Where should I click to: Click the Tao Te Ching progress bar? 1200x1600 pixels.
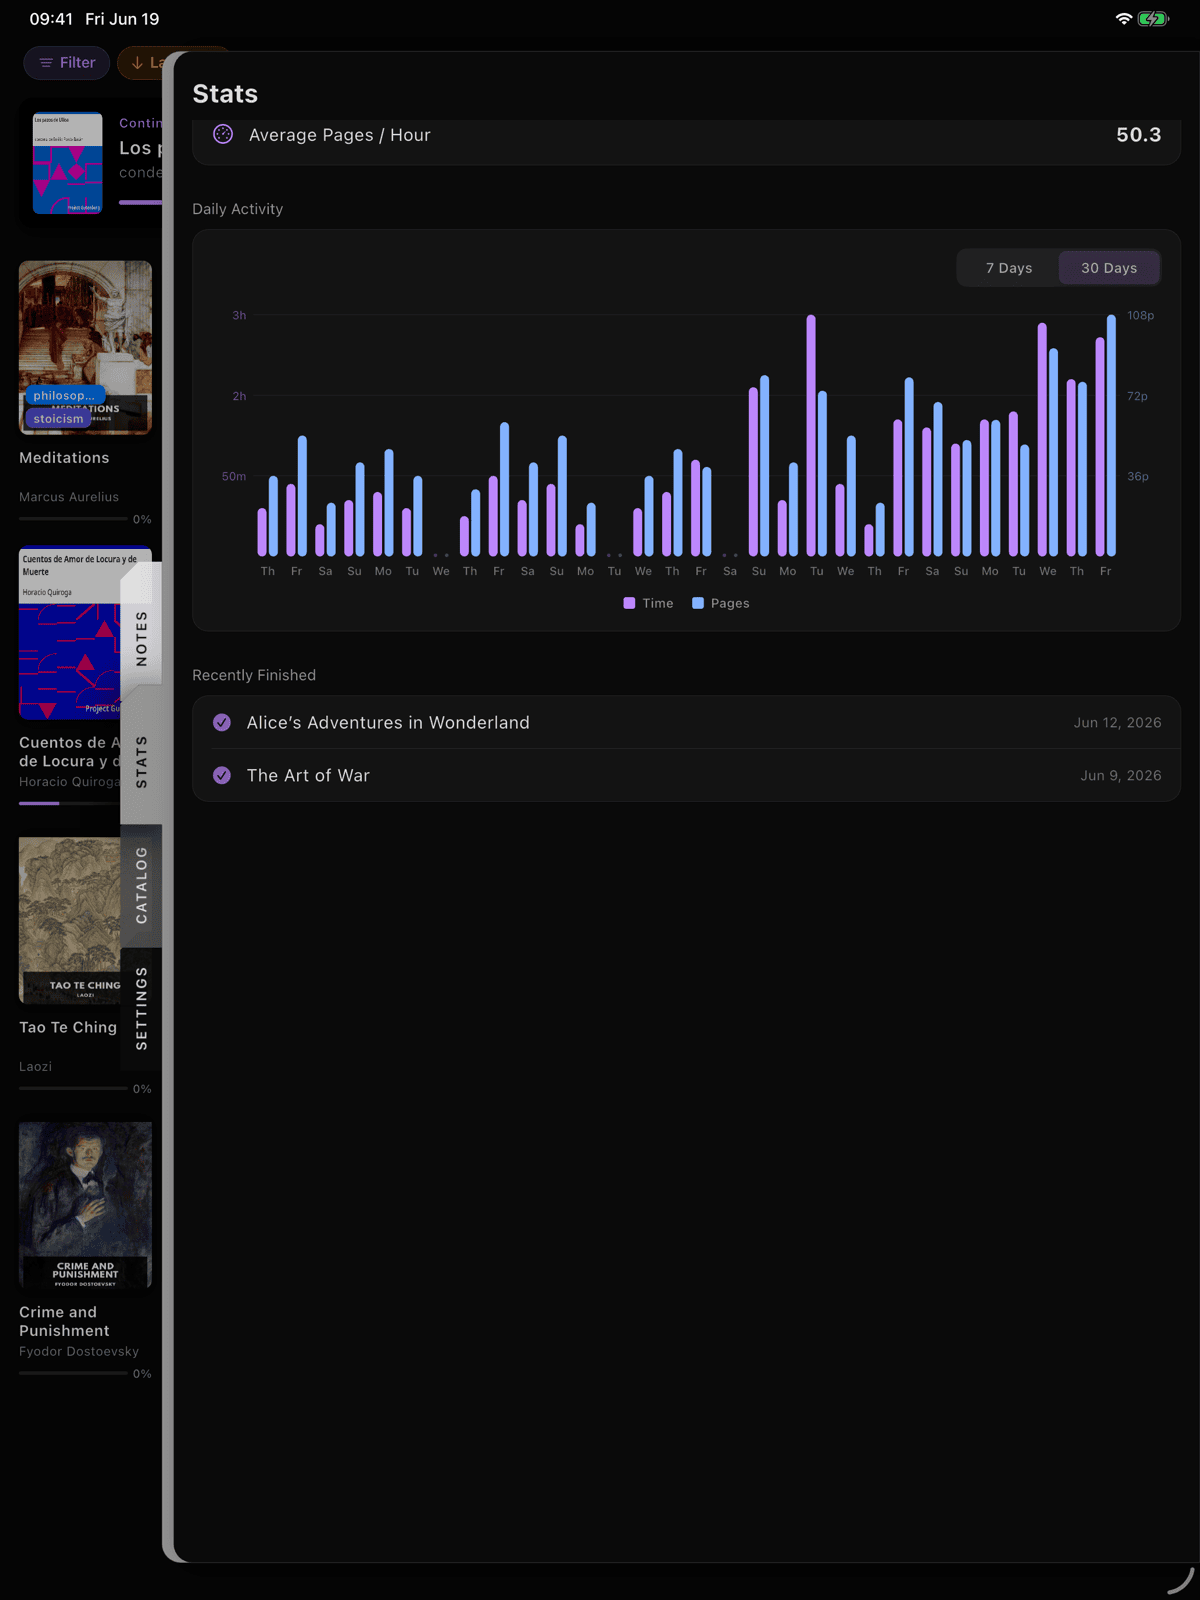point(73,1088)
